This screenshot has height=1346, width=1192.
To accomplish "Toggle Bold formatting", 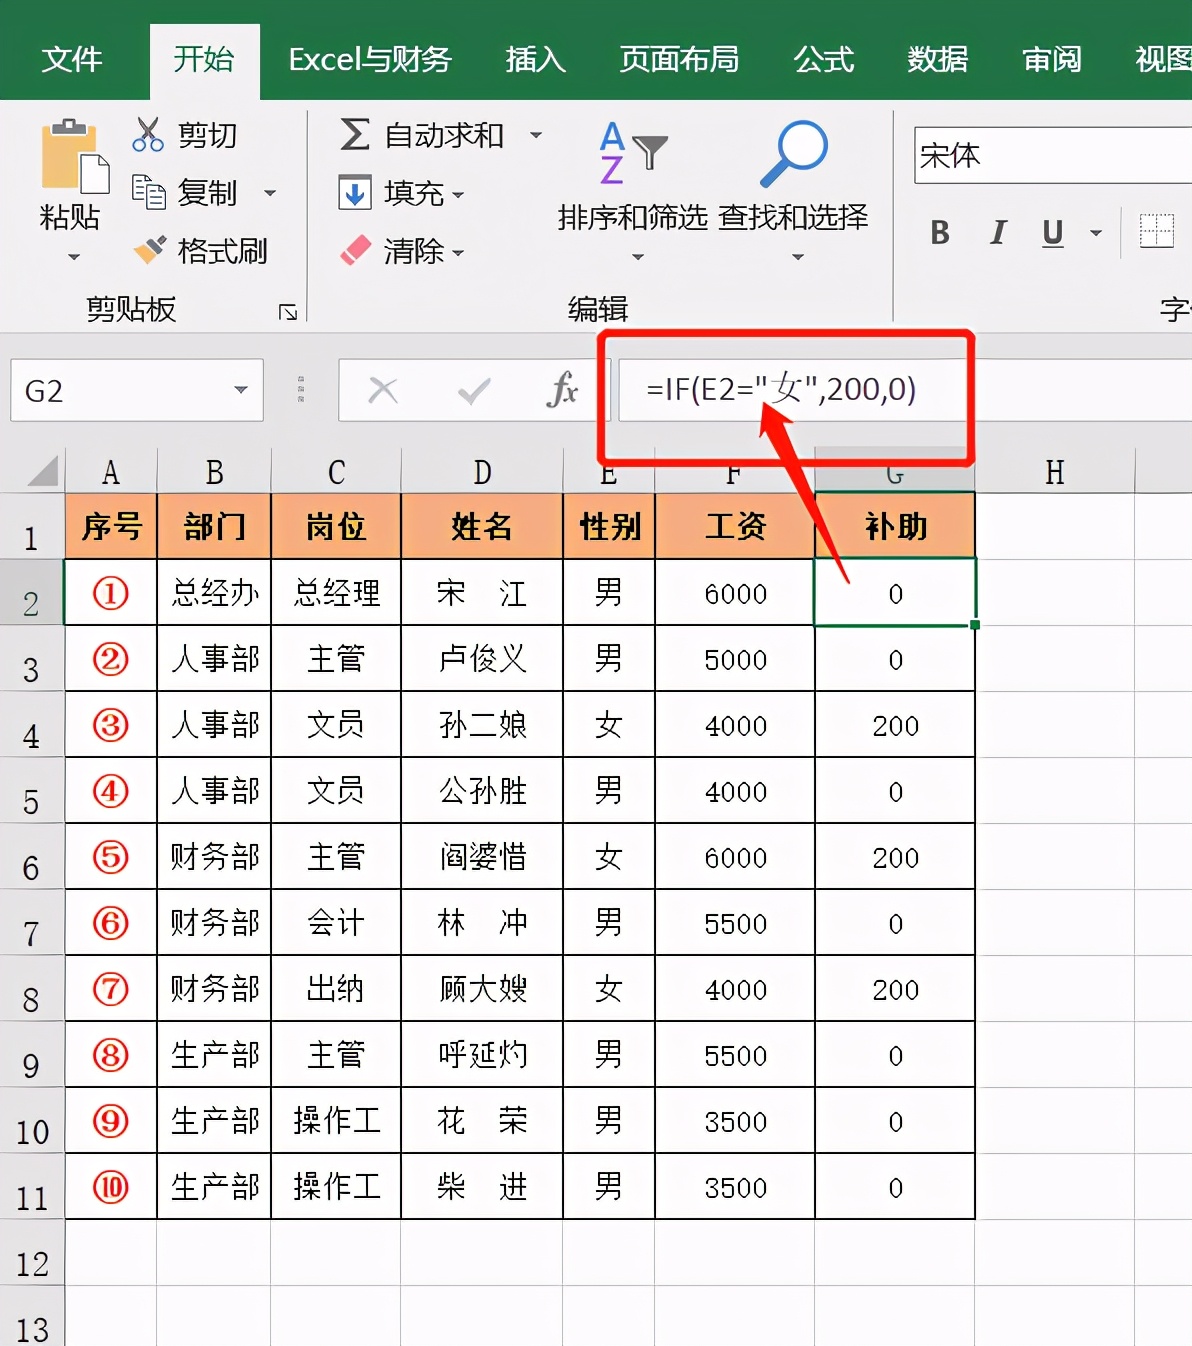I will pos(940,233).
